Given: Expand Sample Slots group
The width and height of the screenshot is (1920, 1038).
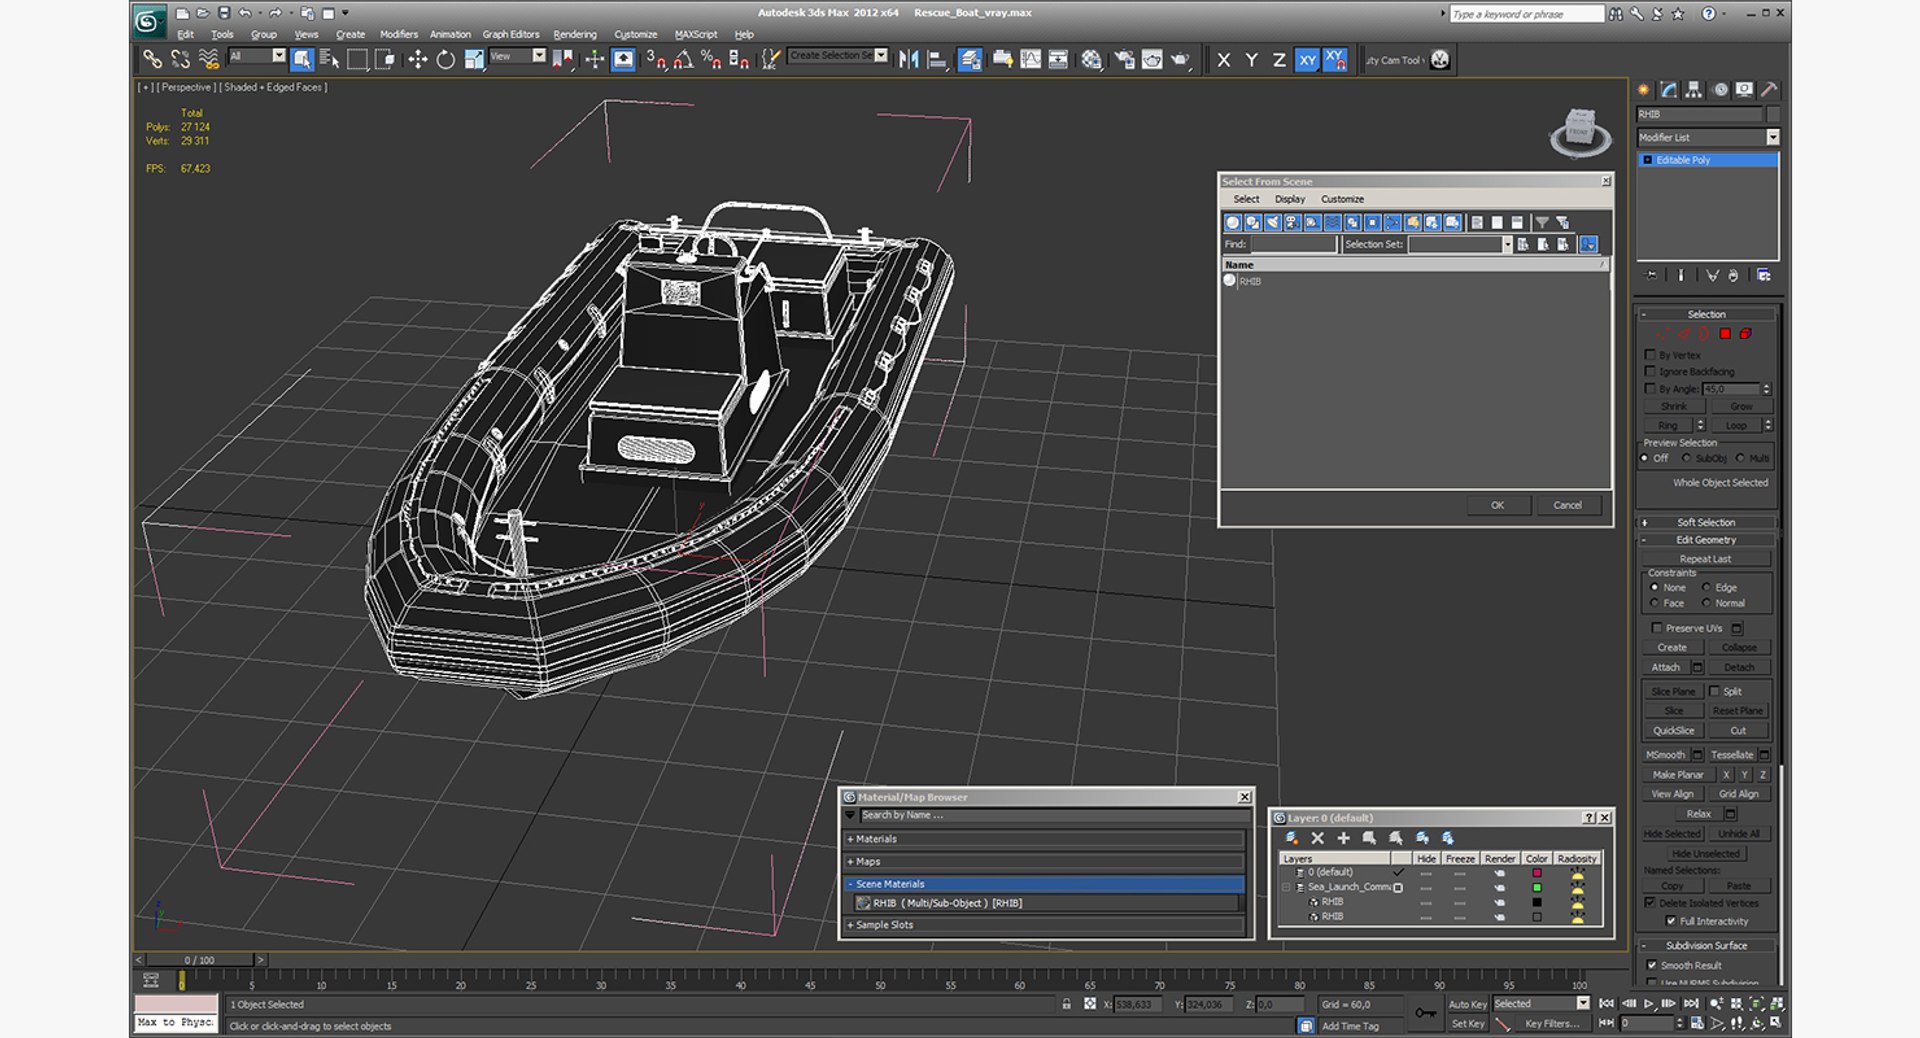Looking at the screenshot, I should [x=1044, y=925].
